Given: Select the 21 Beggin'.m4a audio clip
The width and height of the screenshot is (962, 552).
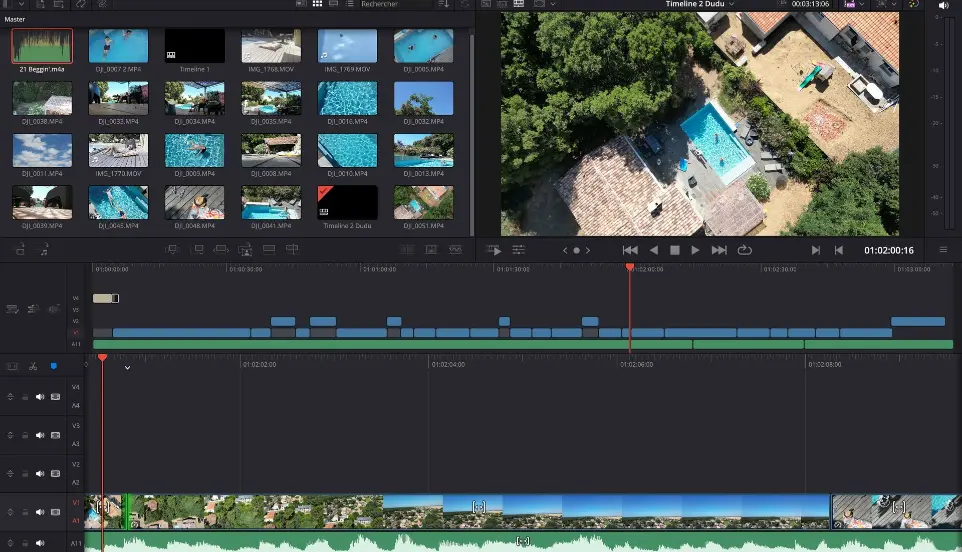Looking at the screenshot, I should coord(42,46).
